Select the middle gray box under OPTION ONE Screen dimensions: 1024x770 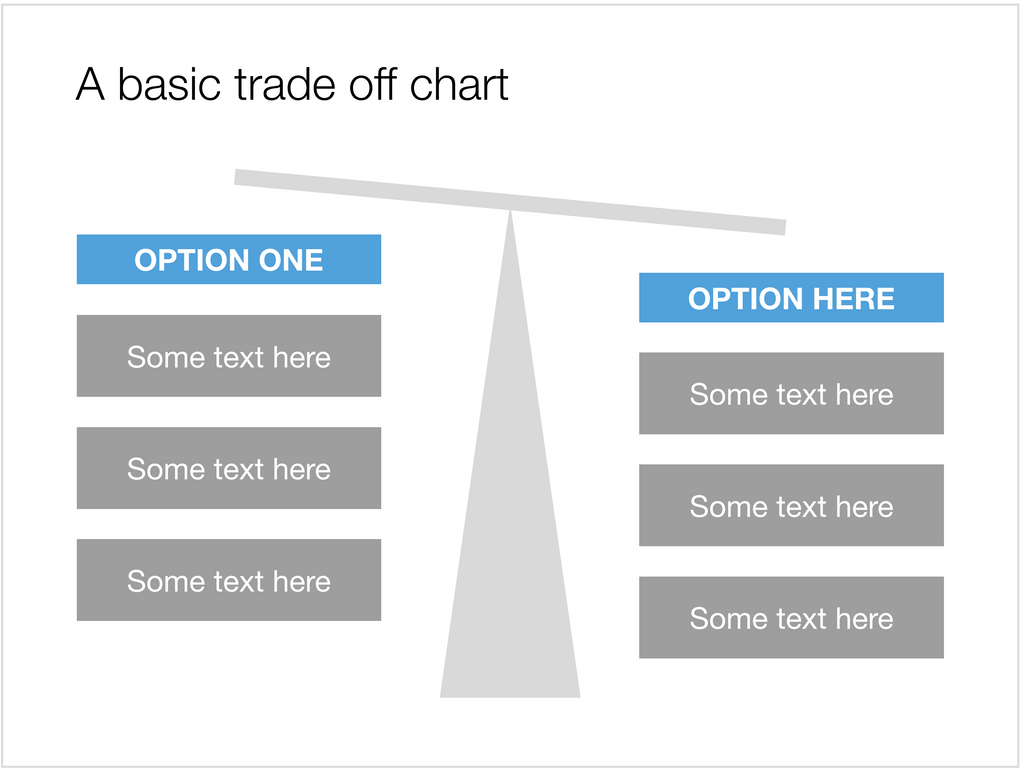click(229, 468)
